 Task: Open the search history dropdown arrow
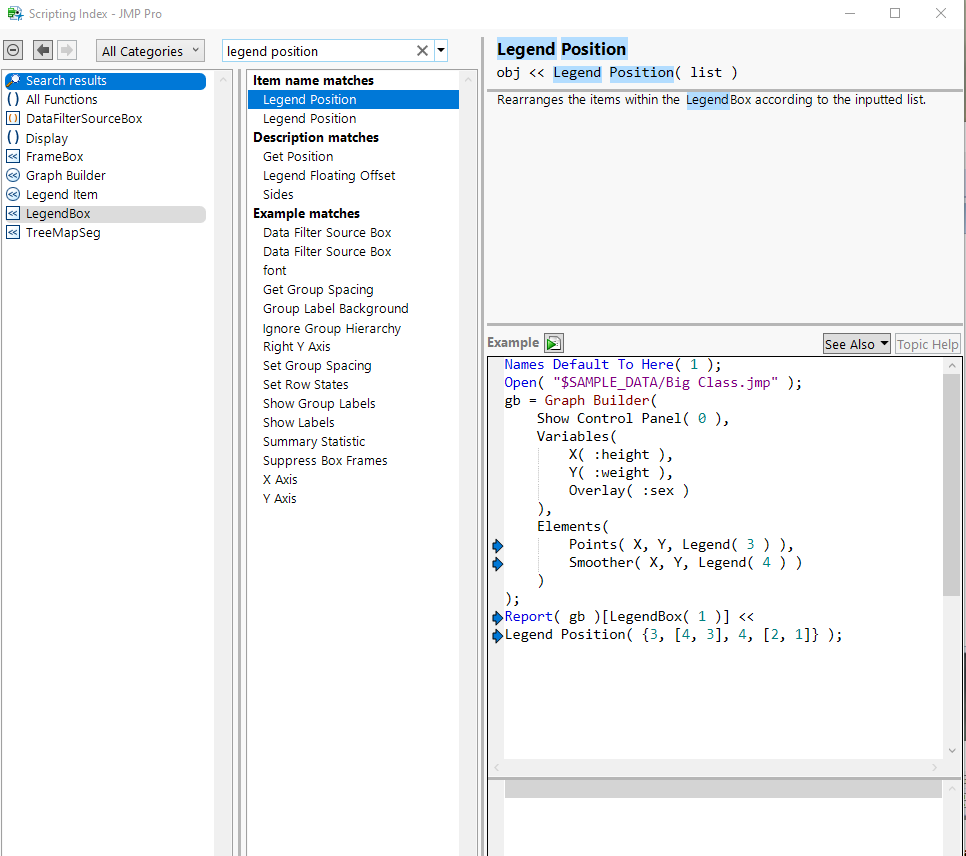click(x=440, y=49)
